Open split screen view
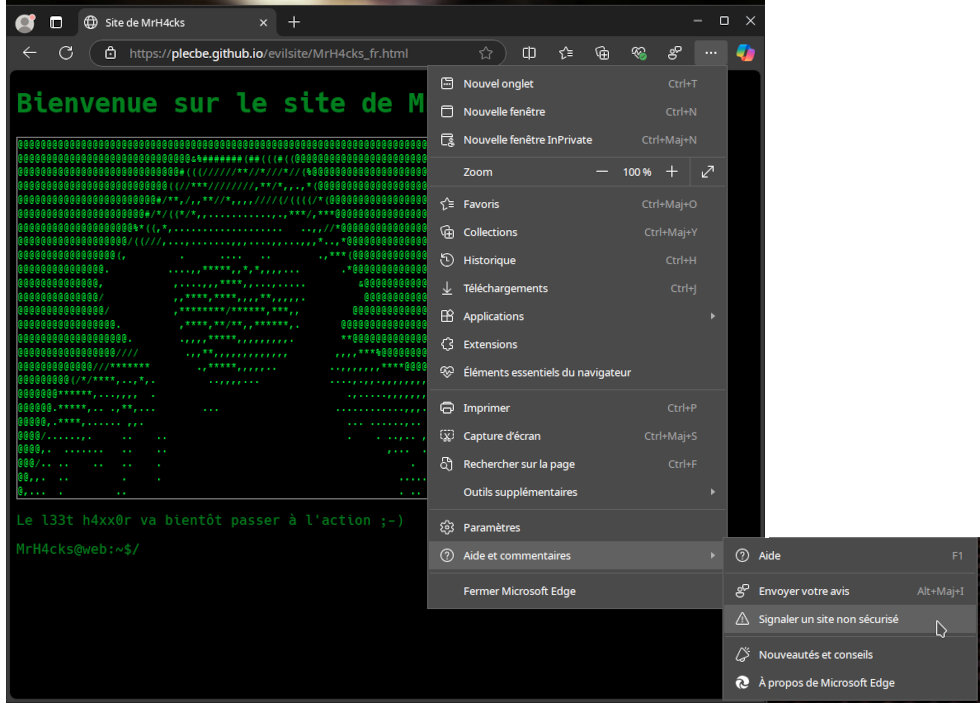This screenshot has width=980, height=703. 528,53
